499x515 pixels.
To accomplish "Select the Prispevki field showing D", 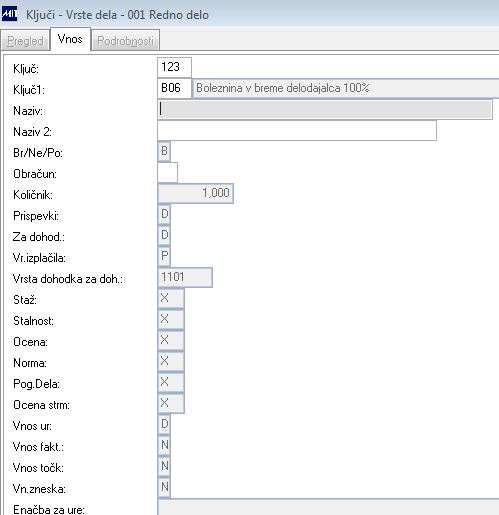I will (164, 214).
